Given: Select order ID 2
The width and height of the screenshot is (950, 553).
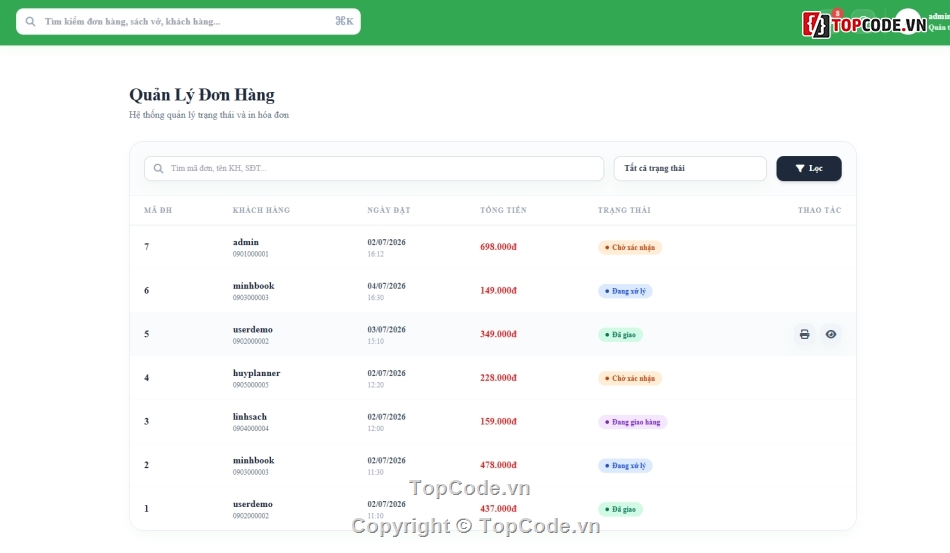Looking at the screenshot, I should point(147,465).
